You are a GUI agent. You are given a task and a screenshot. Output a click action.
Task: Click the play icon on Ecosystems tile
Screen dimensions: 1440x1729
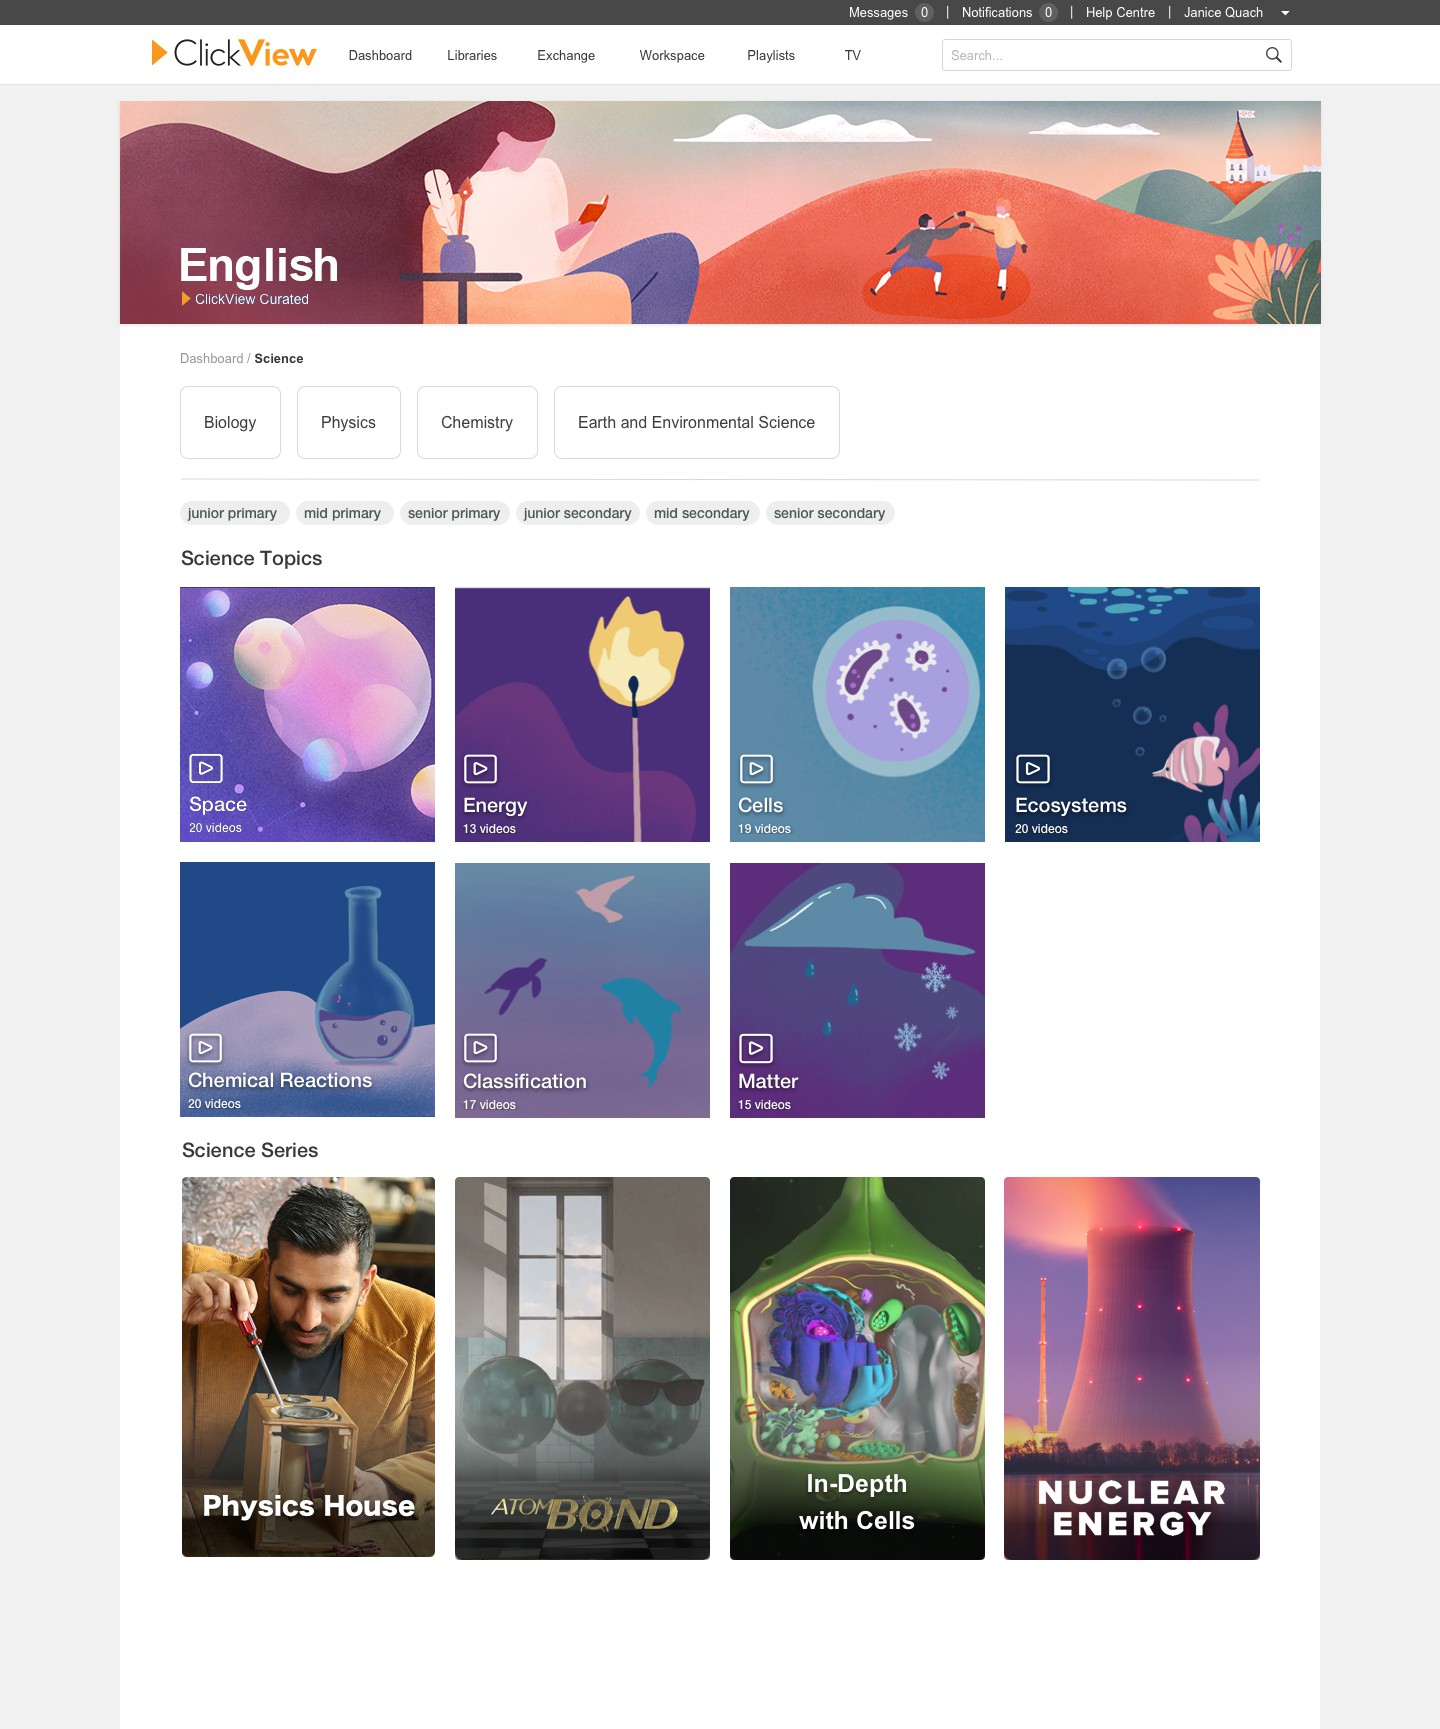pyautogui.click(x=1033, y=769)
